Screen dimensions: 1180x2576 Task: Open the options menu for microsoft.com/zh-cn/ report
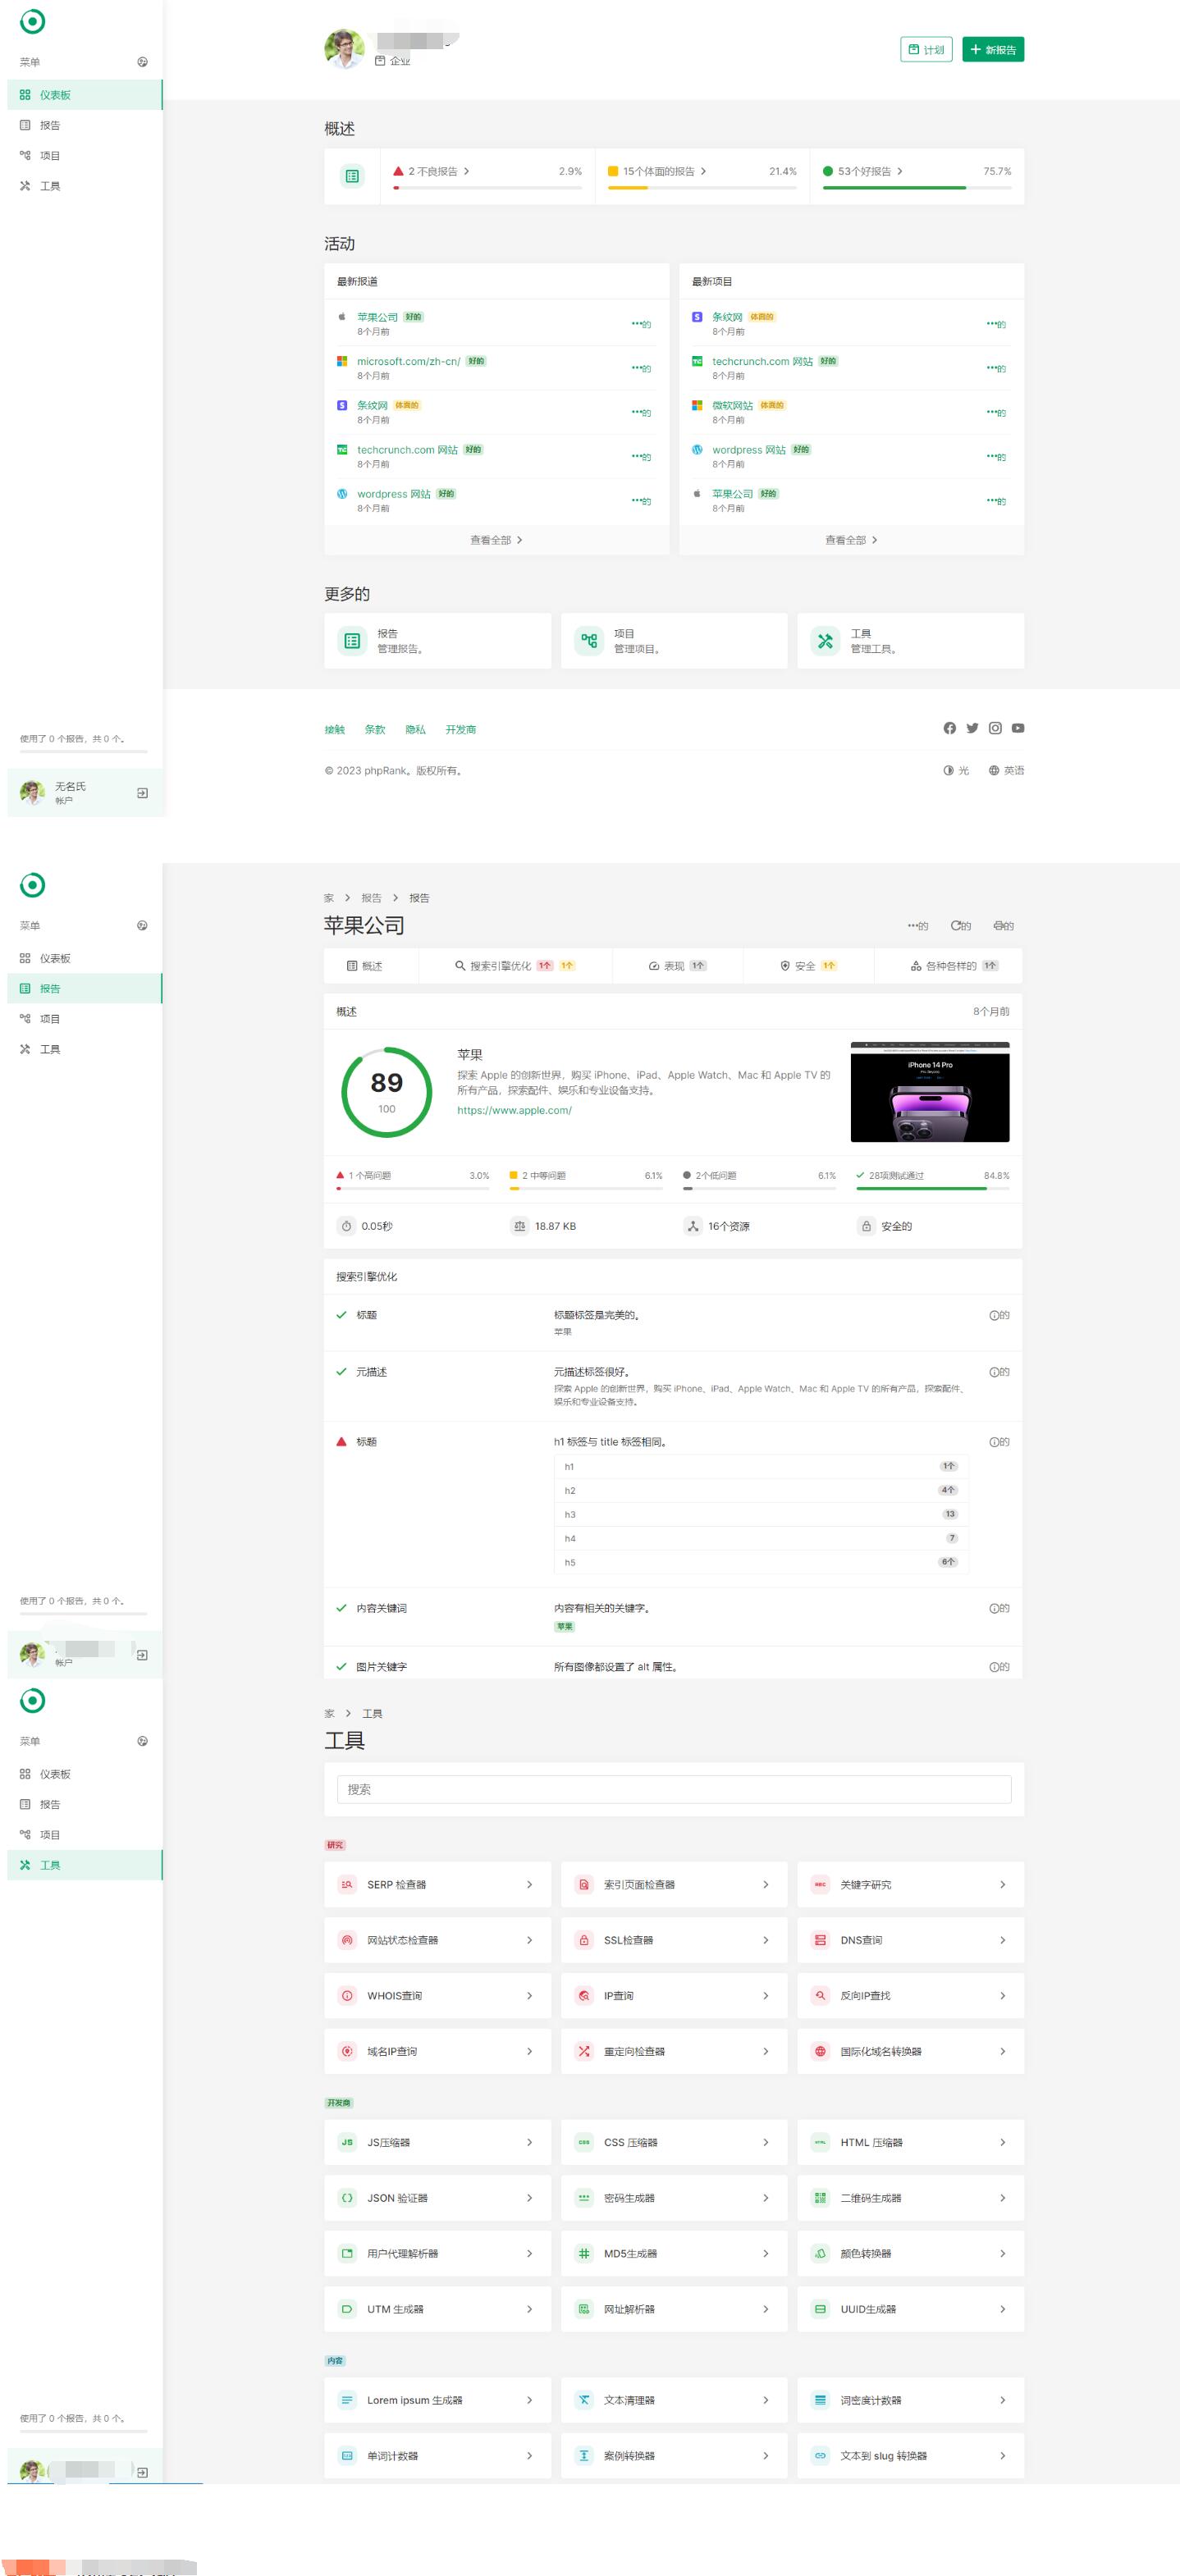(639, 368)
